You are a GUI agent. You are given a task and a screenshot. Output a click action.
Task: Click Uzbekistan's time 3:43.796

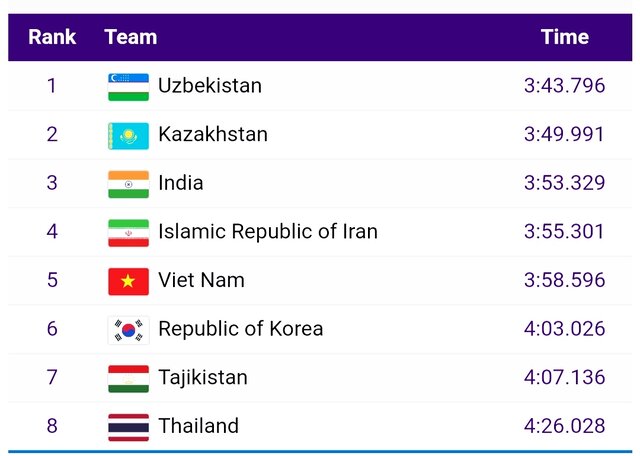pyautogui.click(x=564, y=86)
